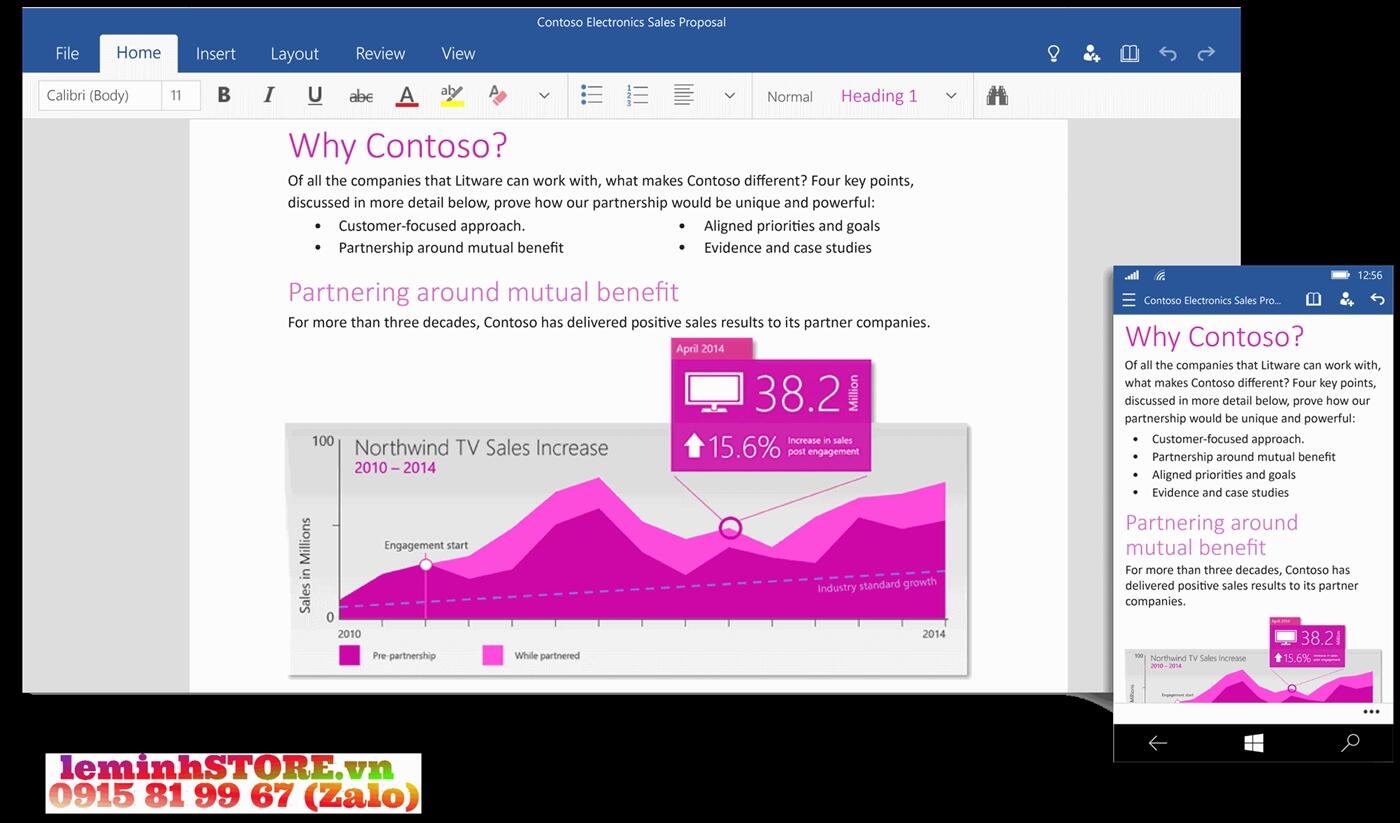Select the Northwind TV Sales chart image
1400x823 pixels.
tap(628, 550)
